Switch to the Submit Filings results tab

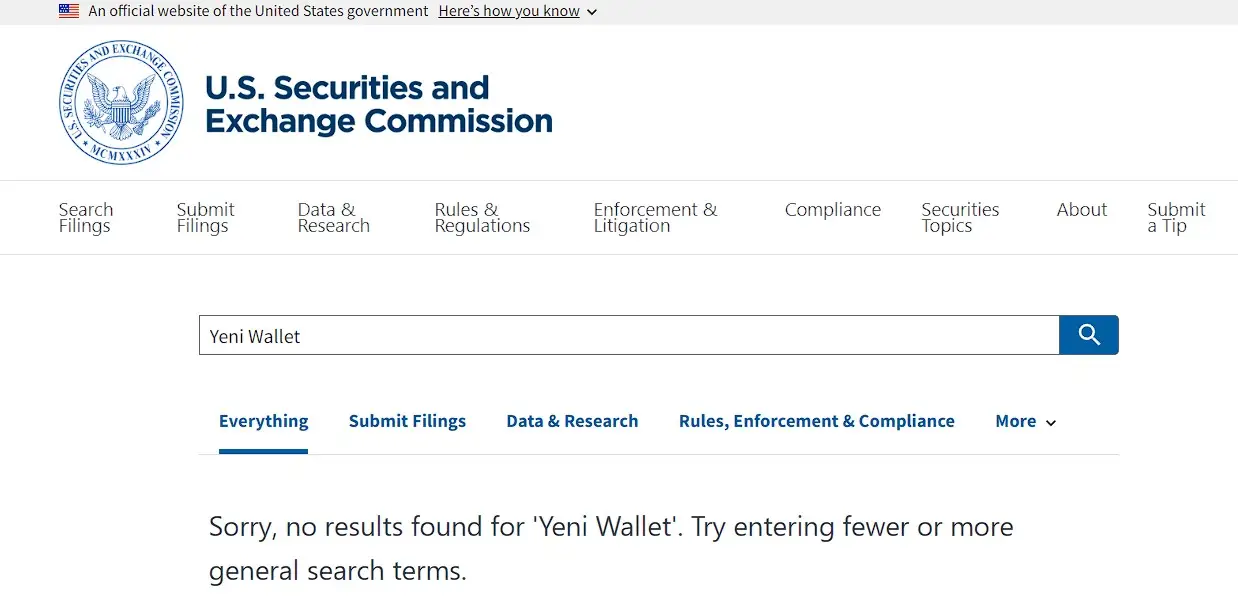pos(407,422)
